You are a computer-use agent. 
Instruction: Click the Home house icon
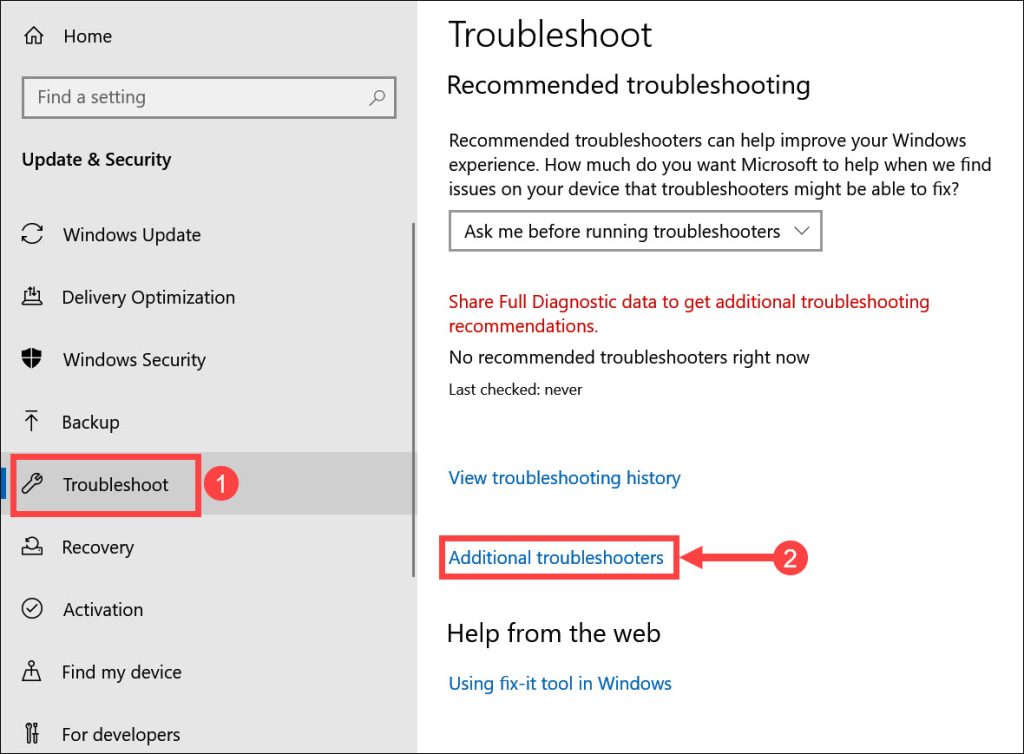click(x=33, y=36)
